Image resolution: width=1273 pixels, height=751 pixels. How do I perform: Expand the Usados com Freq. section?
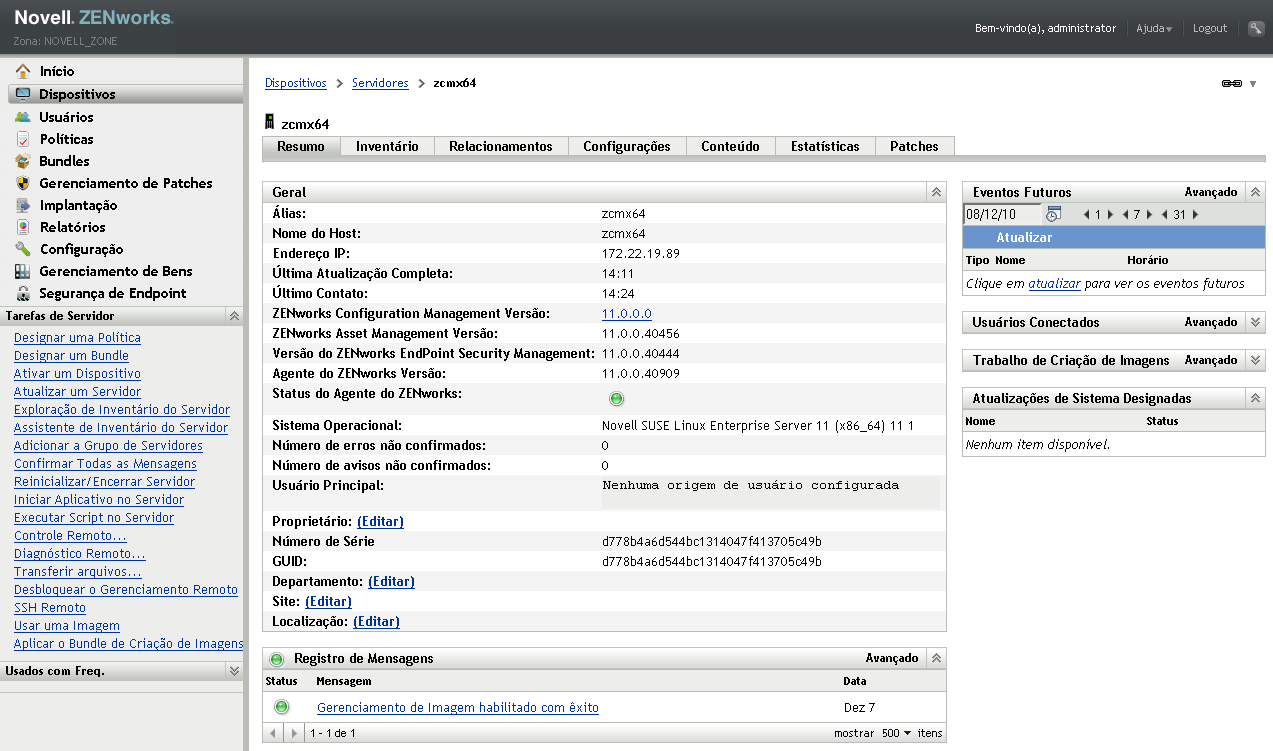tap(234, 671)
